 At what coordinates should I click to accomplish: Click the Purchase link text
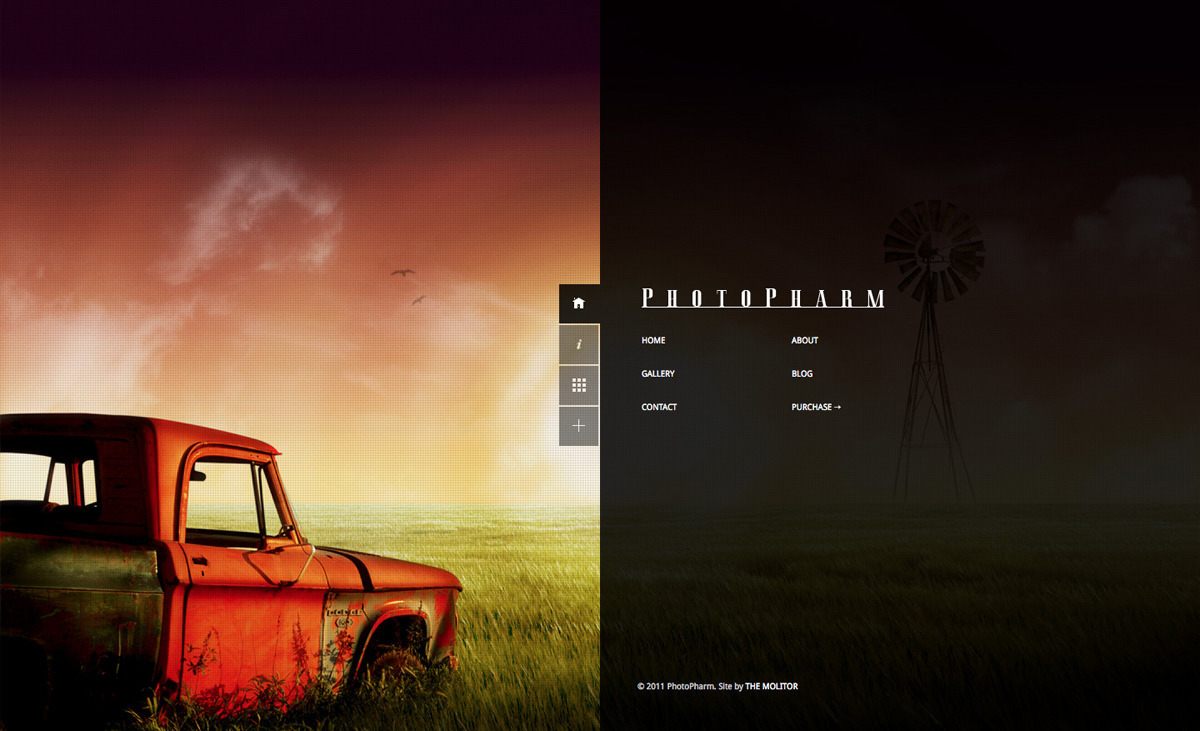tap(811, 408)
